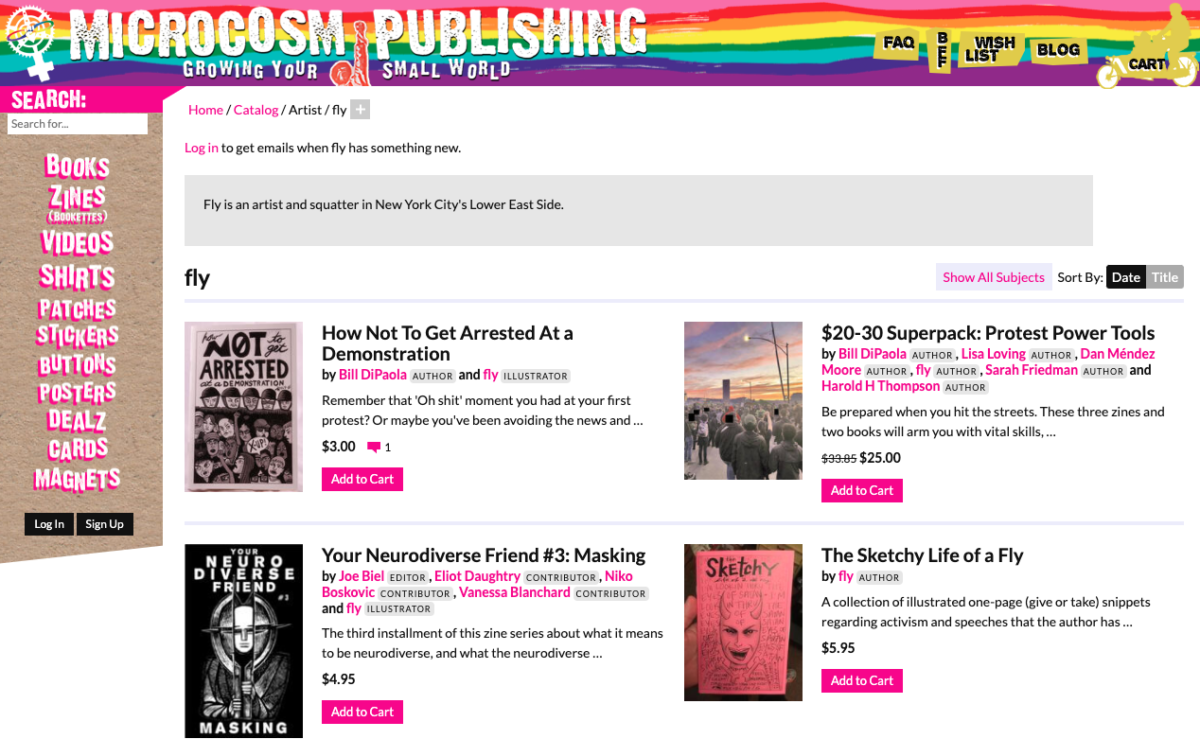The image size is (1200, 739).
Task: Open the FAQ header sign
Action: click(897, 44)
